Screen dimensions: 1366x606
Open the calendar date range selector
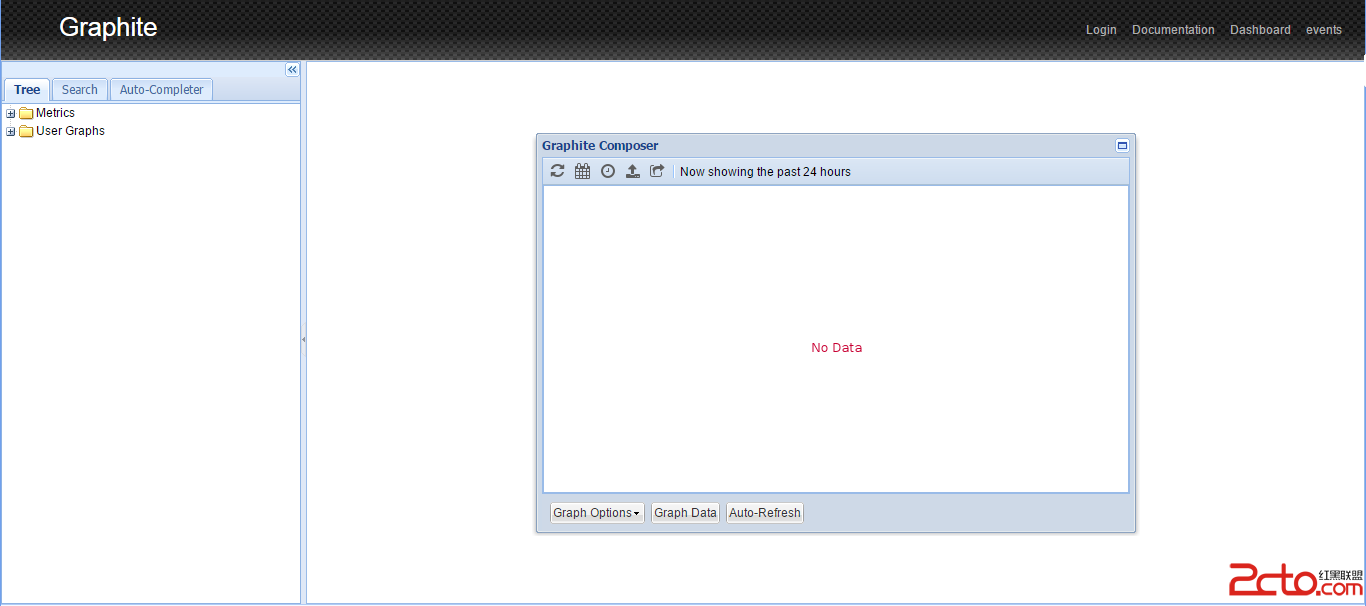click(582, 171)
